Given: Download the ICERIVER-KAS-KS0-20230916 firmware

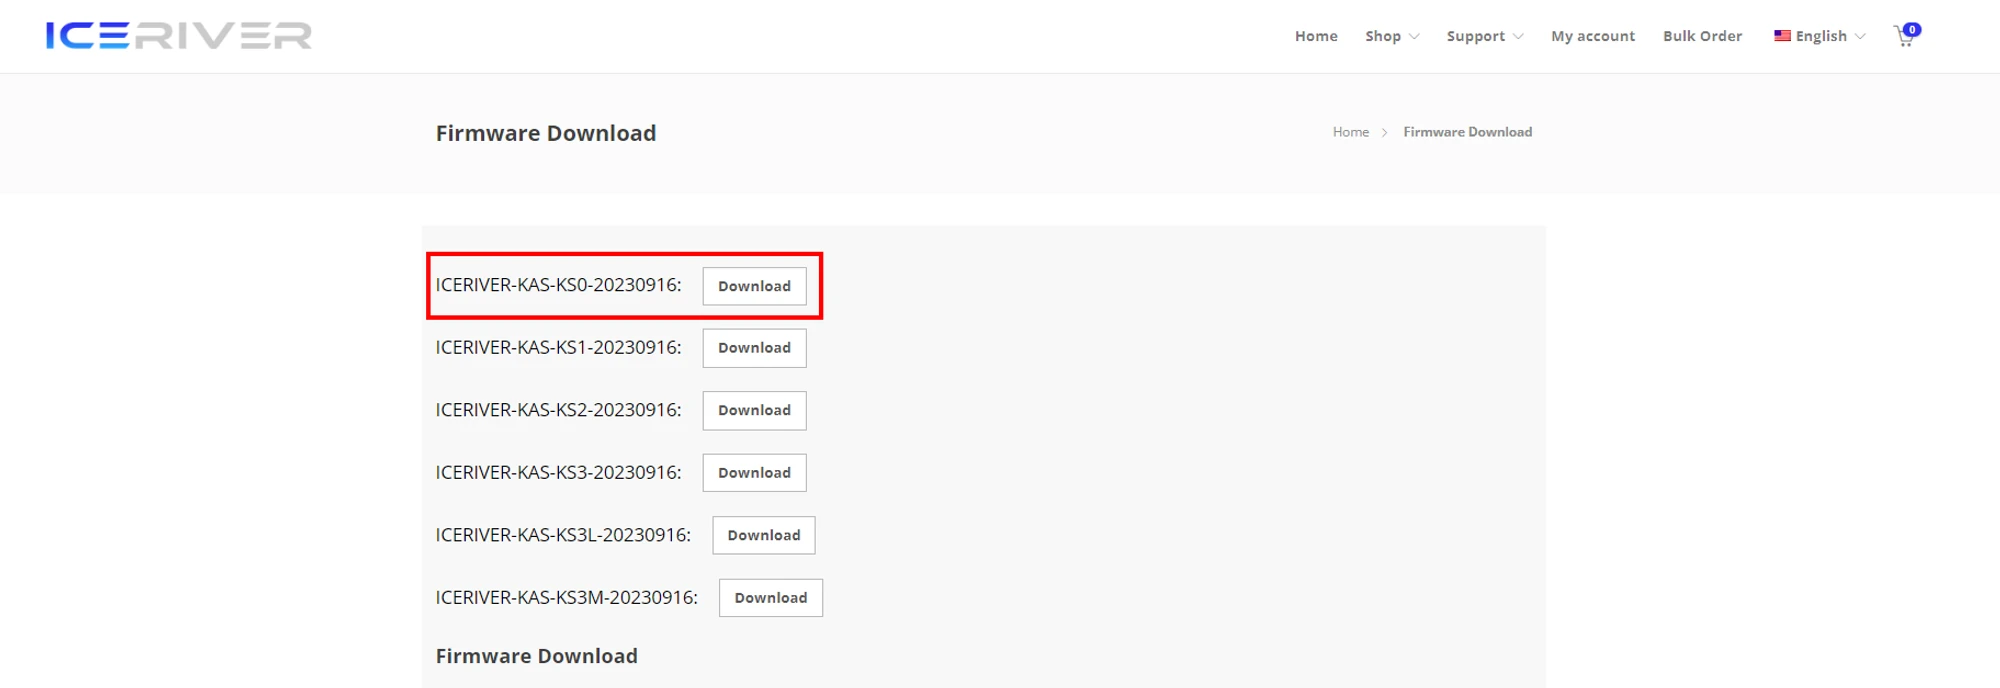Looking at the screenshot, I should pyautogui.click(x=754, y=286).
